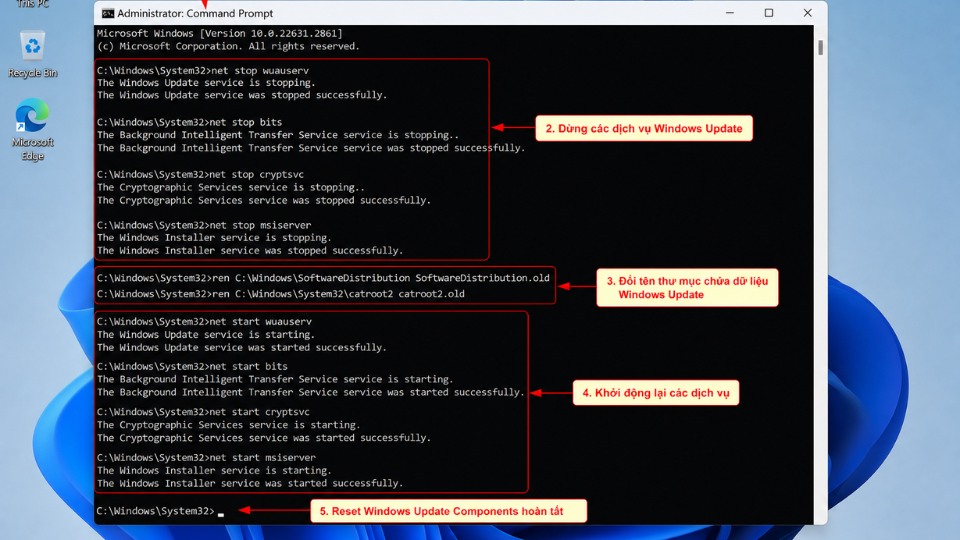Minimize the Command Prompt window

pos(729,13)
